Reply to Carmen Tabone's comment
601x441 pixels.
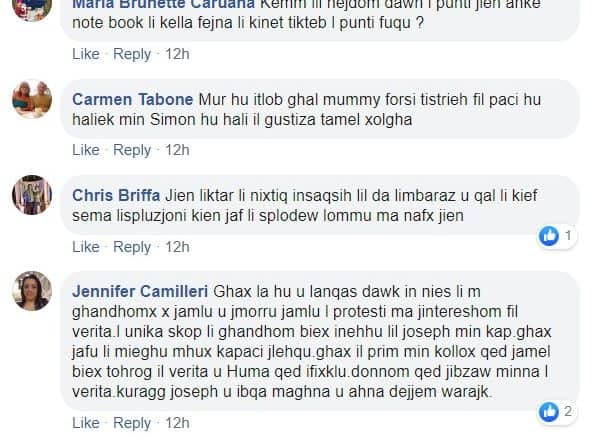tap(132, 150)
